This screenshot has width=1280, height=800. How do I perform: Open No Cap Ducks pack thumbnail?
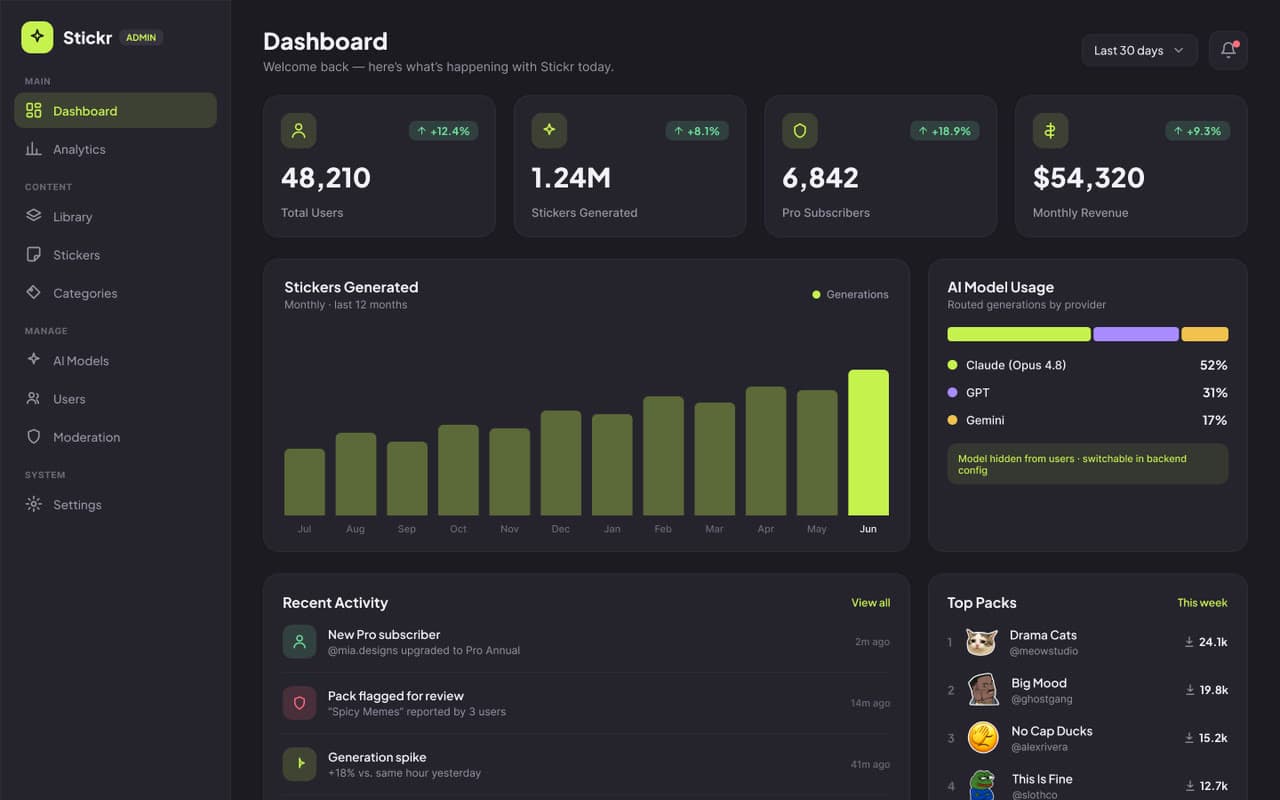(x=982, y=738)
